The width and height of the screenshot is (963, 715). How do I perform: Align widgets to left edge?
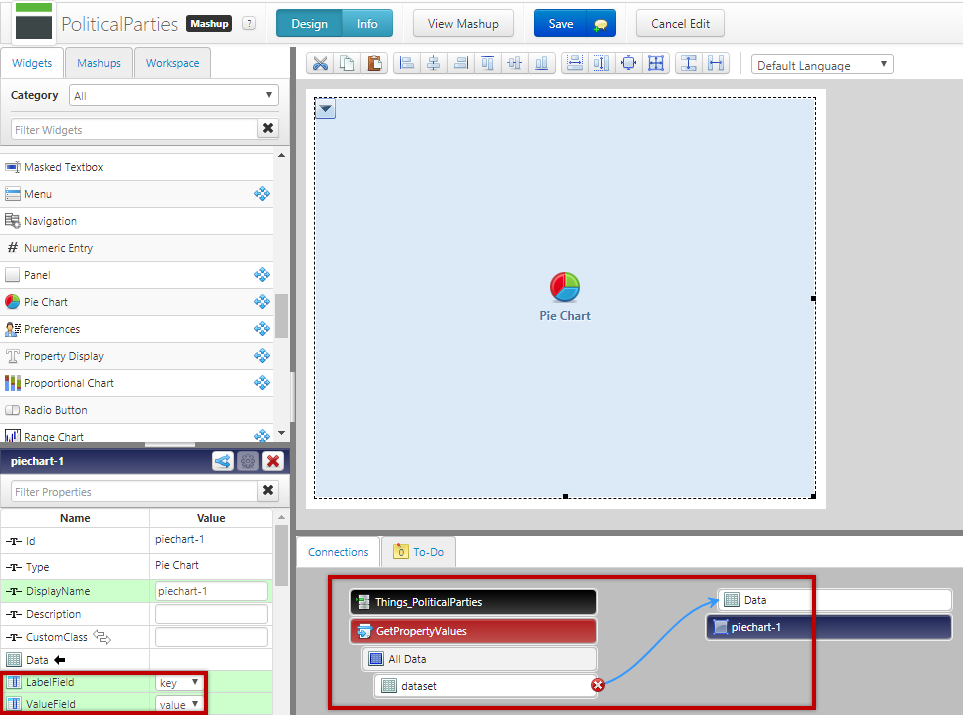[x=407, y=63]
